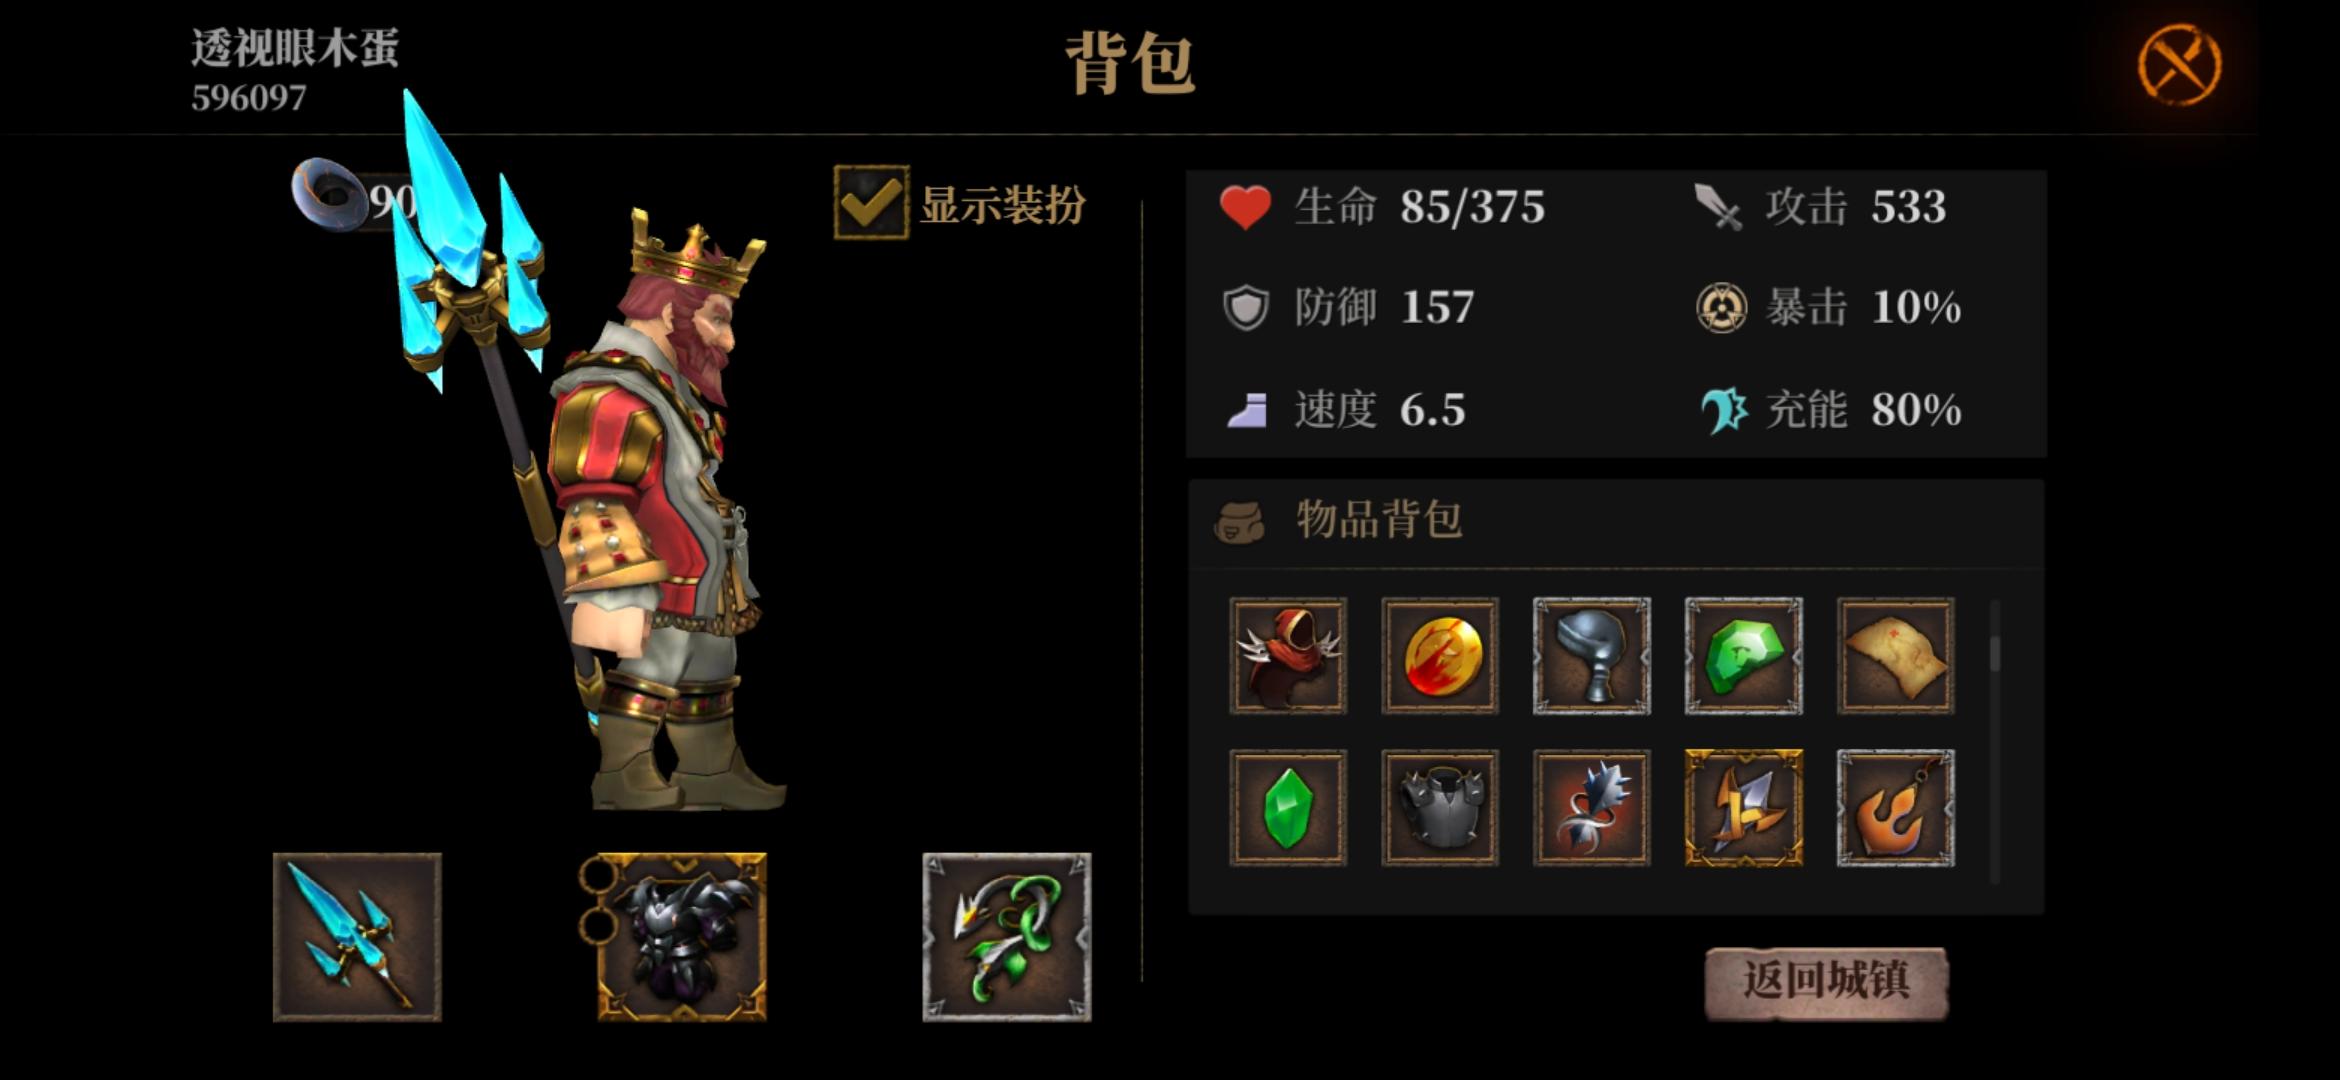
Task: Select the flame pendant item
Action: point(1896,808)
